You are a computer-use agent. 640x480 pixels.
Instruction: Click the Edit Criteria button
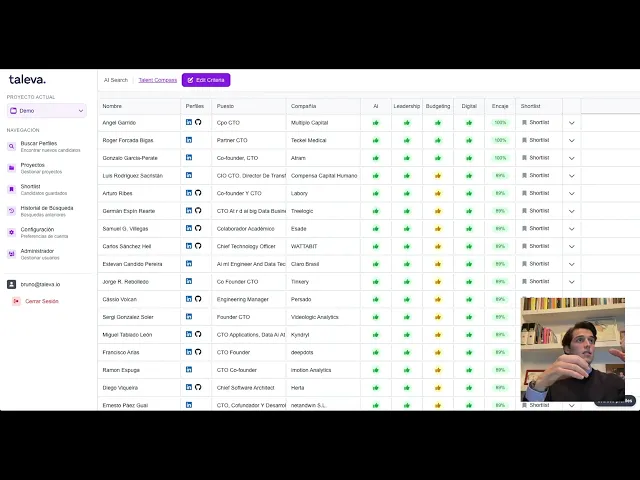click(206, 80)
